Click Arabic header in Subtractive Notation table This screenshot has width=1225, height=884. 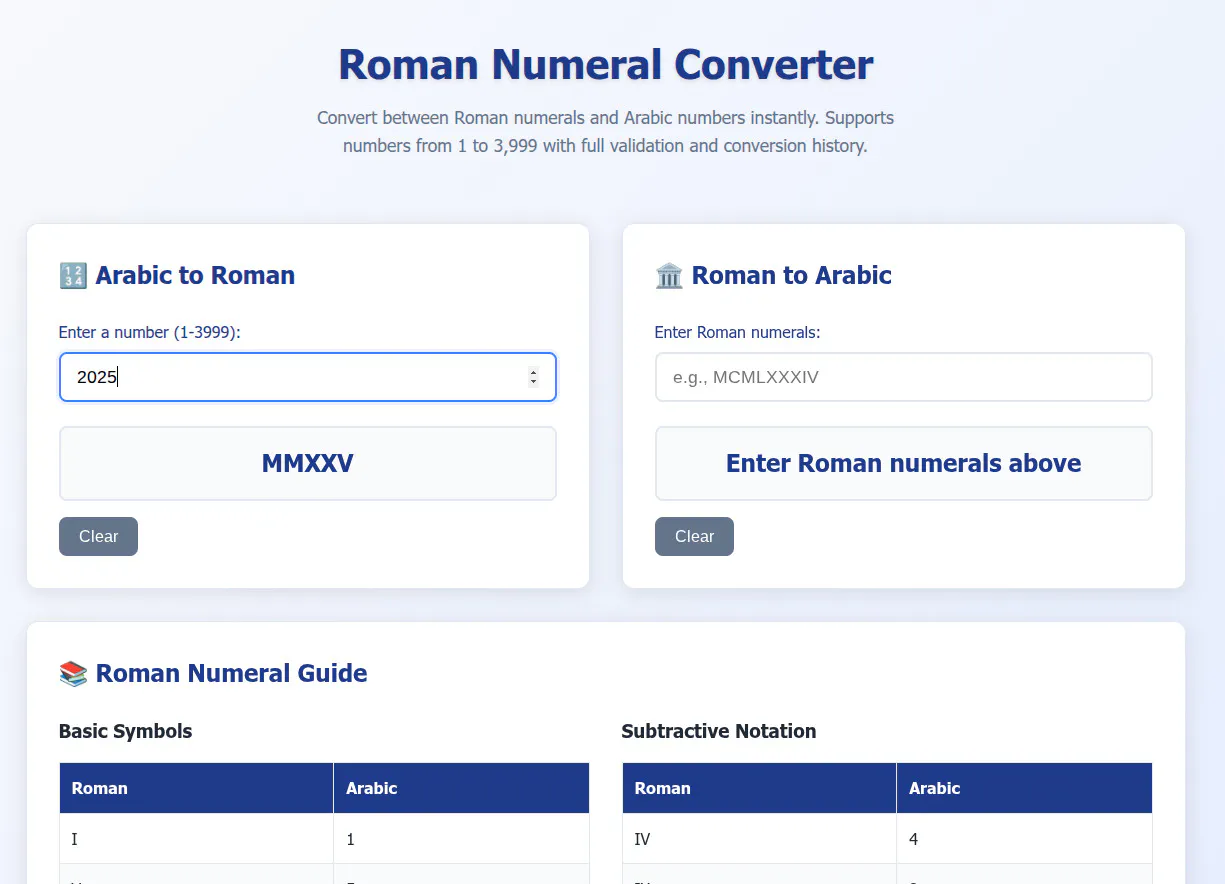(1024, 788)
